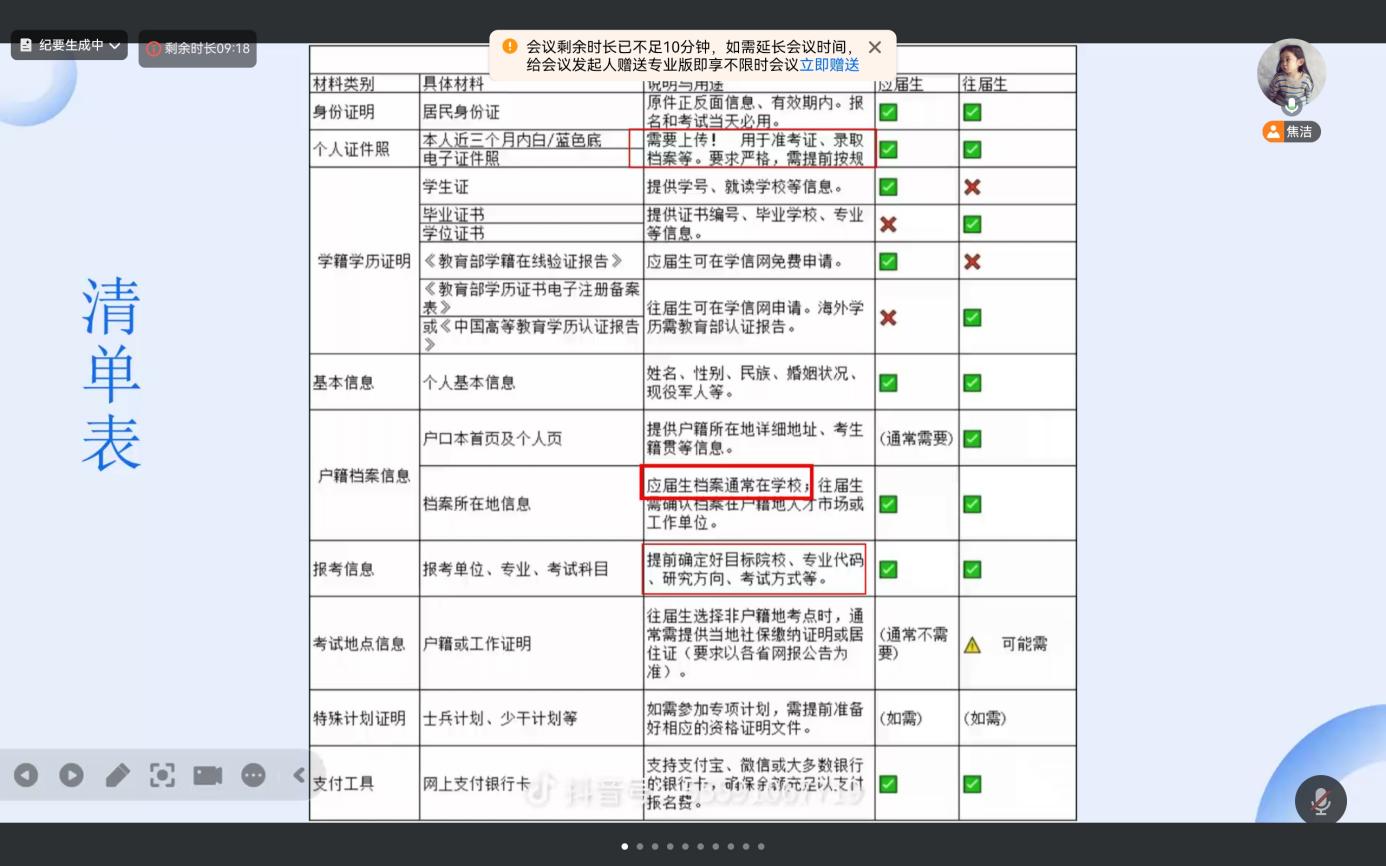Collapse the bottom-left toolbar using the chevron

coord(298,775)
